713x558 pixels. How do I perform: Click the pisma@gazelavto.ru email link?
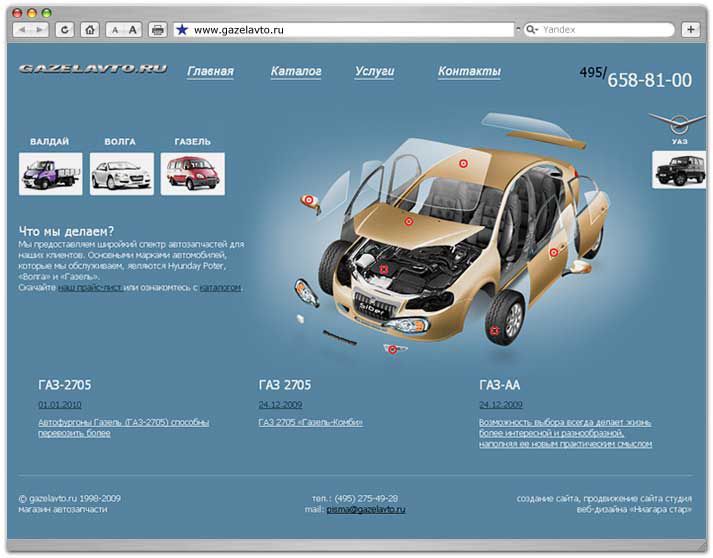366,509
